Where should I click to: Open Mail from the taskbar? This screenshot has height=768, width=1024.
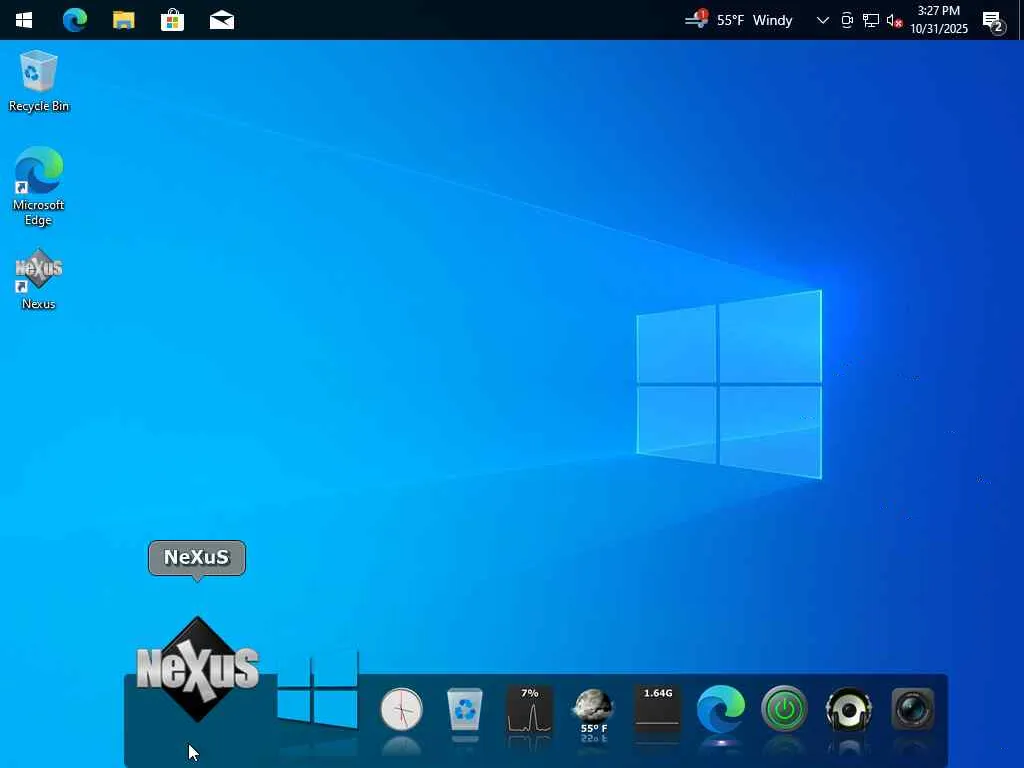pos(221,20)
